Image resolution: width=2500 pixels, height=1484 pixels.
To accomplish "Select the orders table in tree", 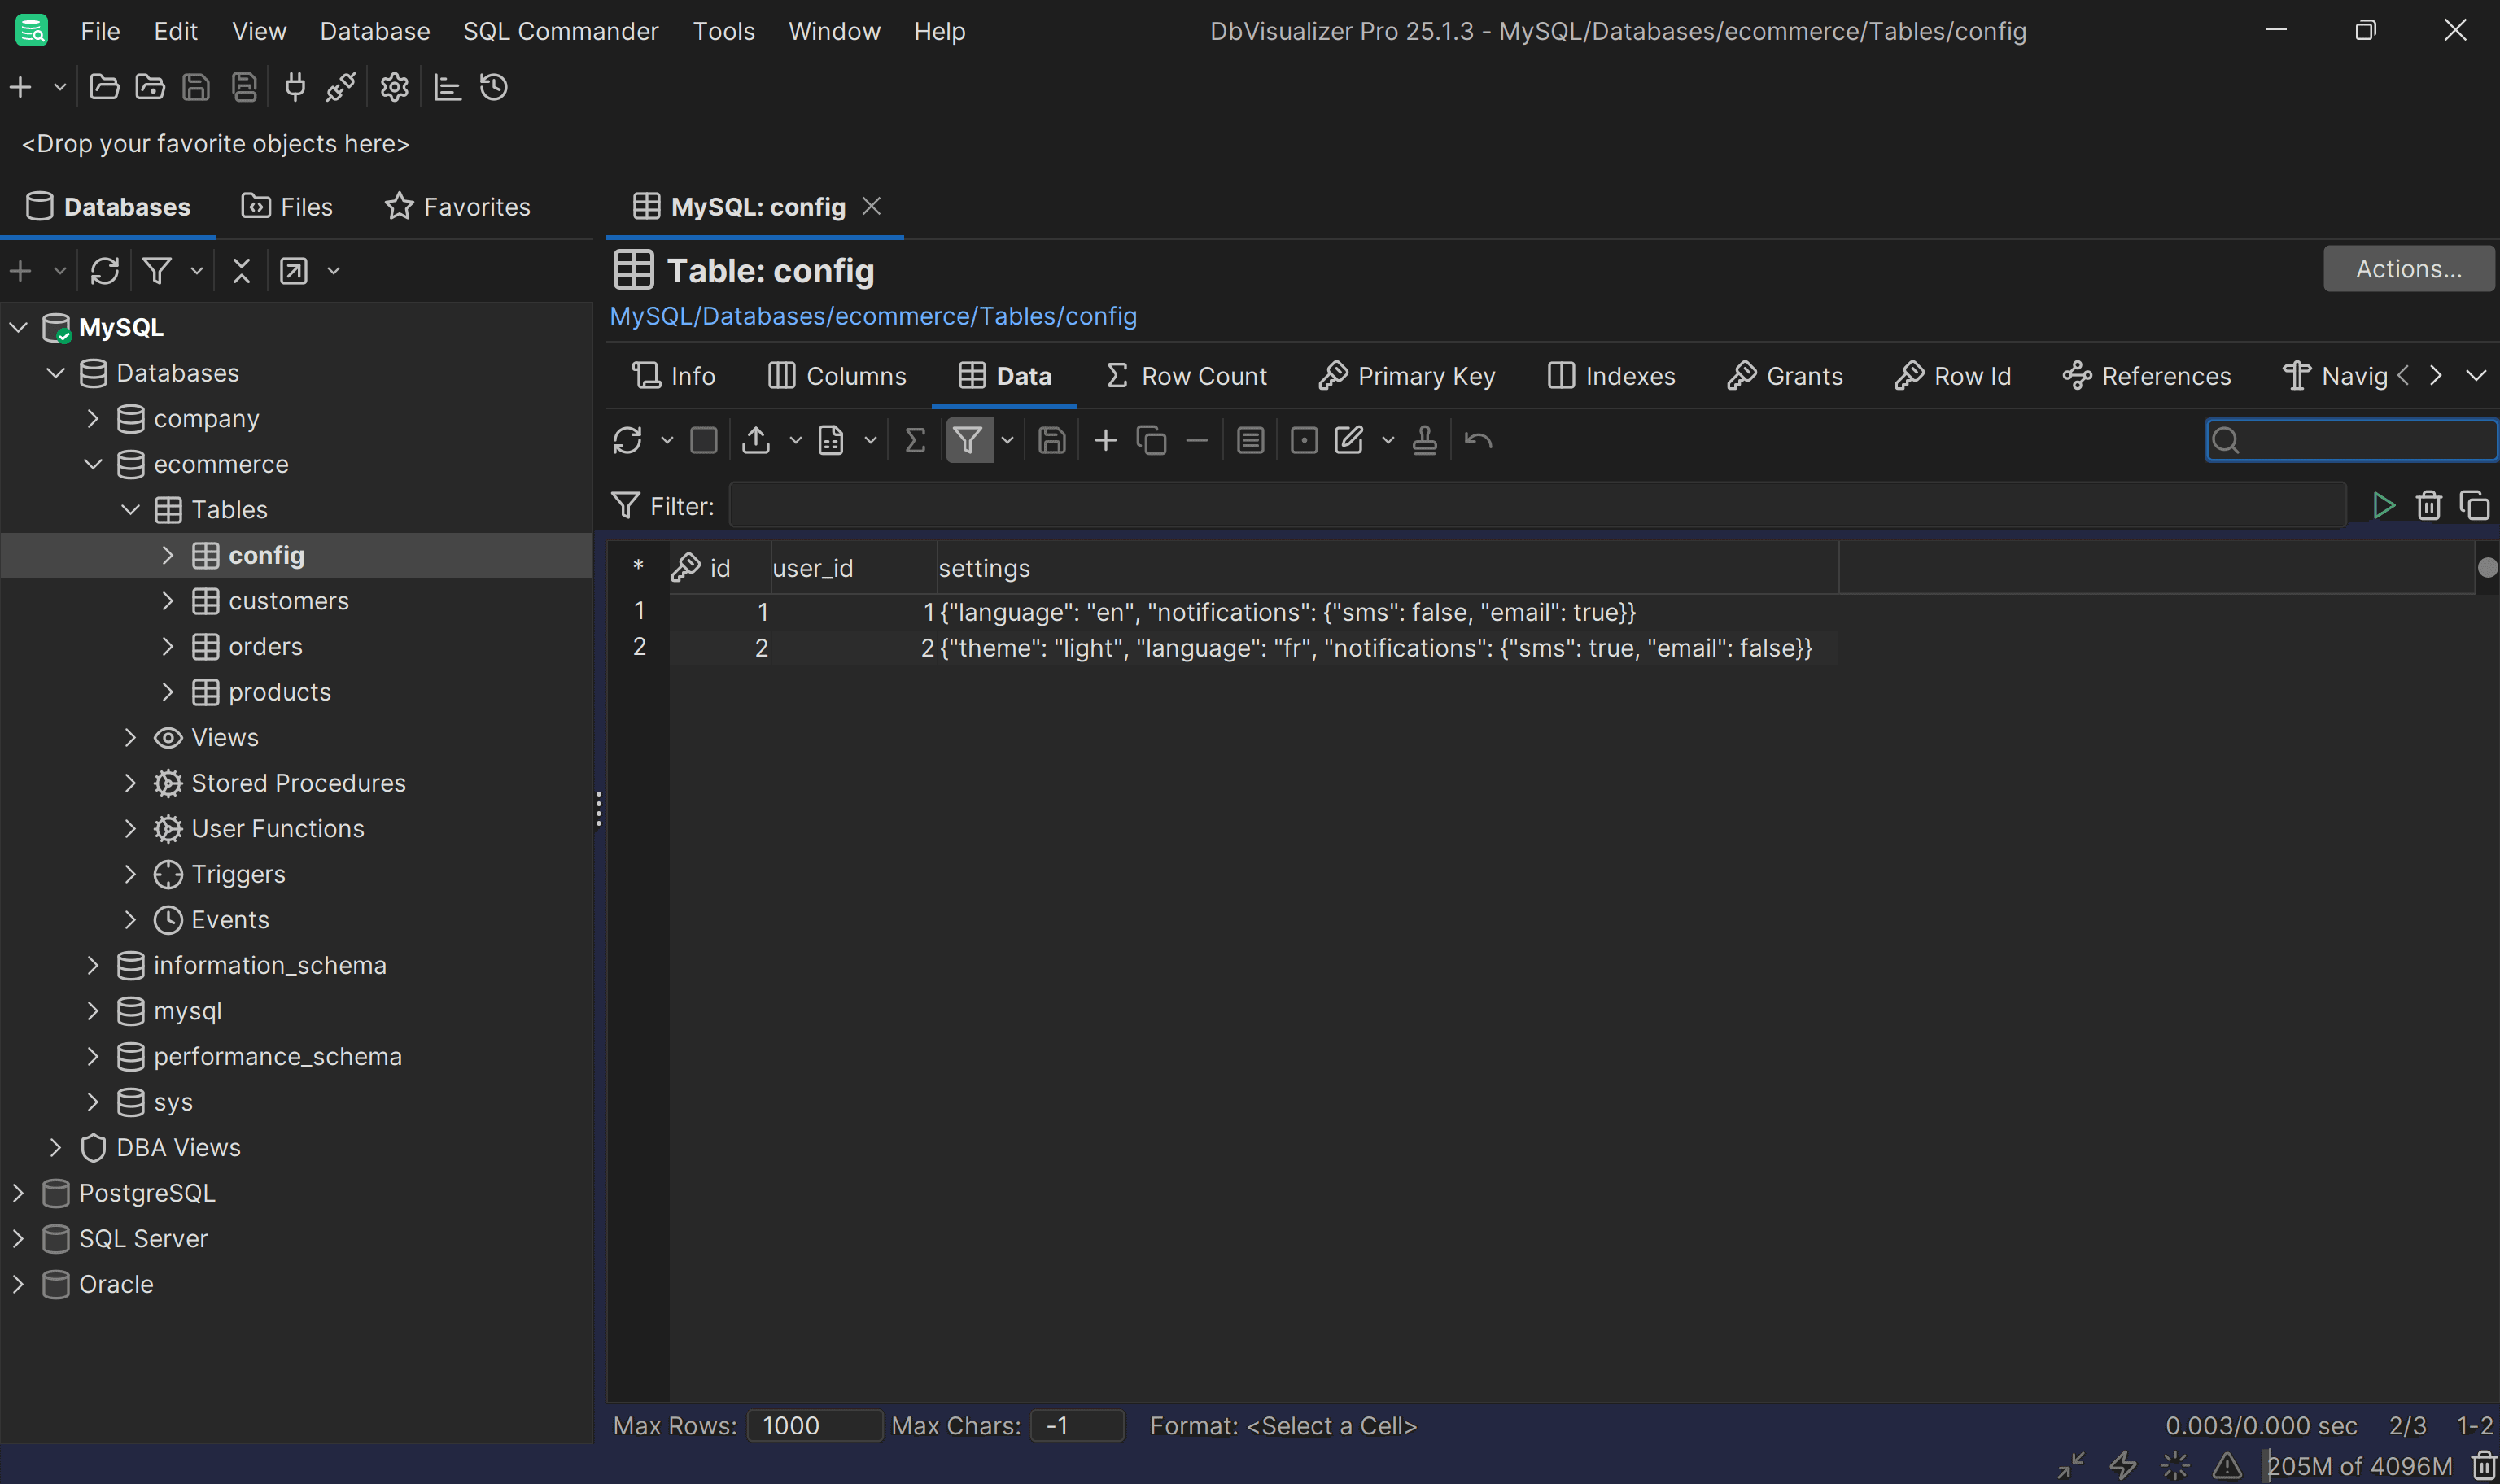I will (x=265, y=647).
